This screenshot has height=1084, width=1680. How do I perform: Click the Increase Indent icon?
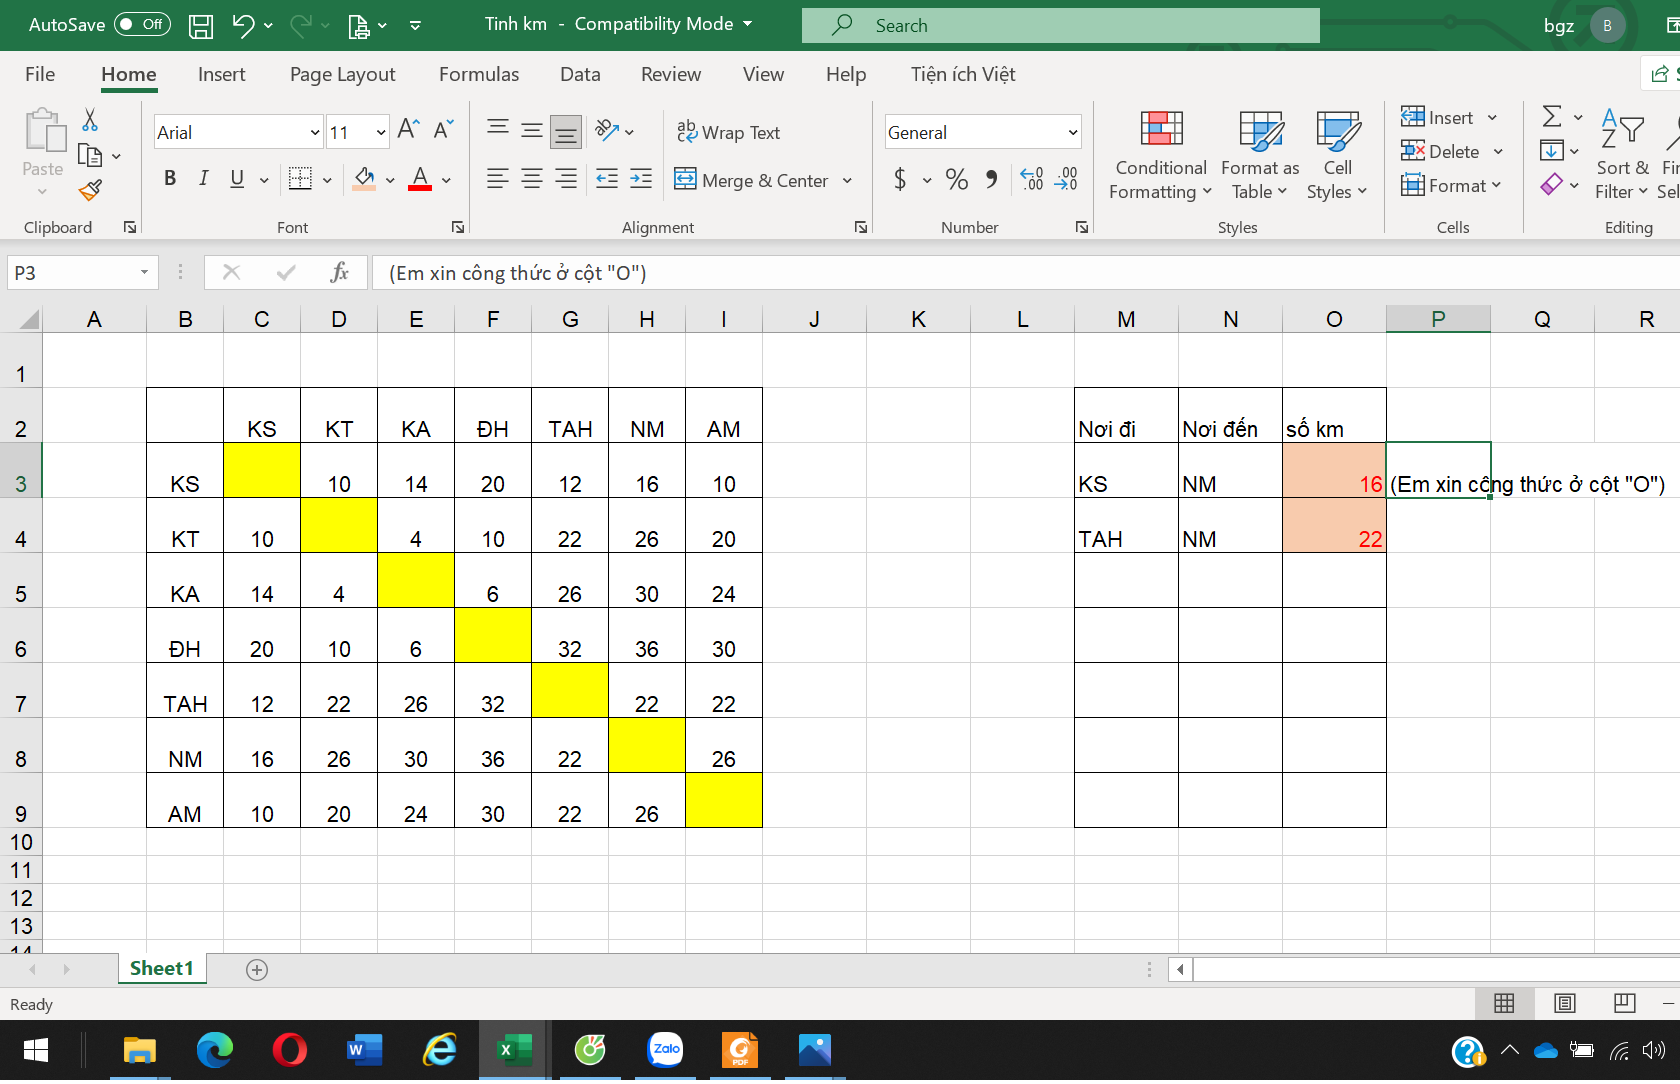pyautogui.click(x=641, y=180)
